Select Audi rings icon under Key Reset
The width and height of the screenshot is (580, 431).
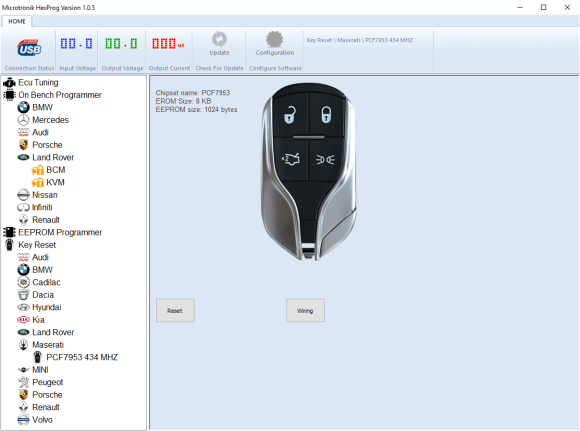(x=23, y=257)
